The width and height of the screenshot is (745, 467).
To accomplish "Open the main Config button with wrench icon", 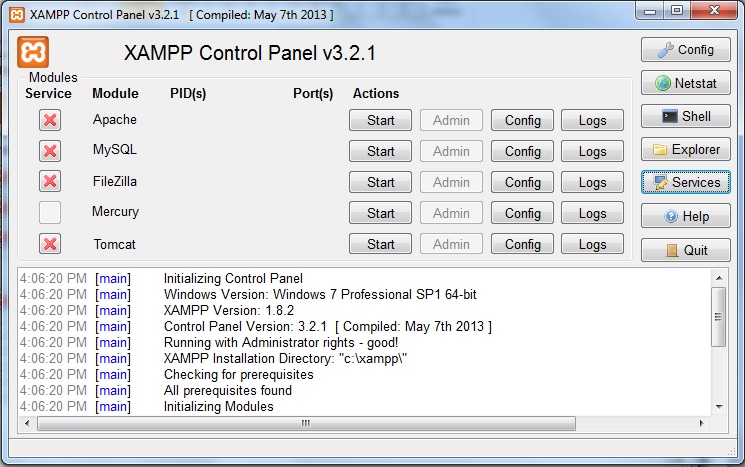I will coord(686,49).
